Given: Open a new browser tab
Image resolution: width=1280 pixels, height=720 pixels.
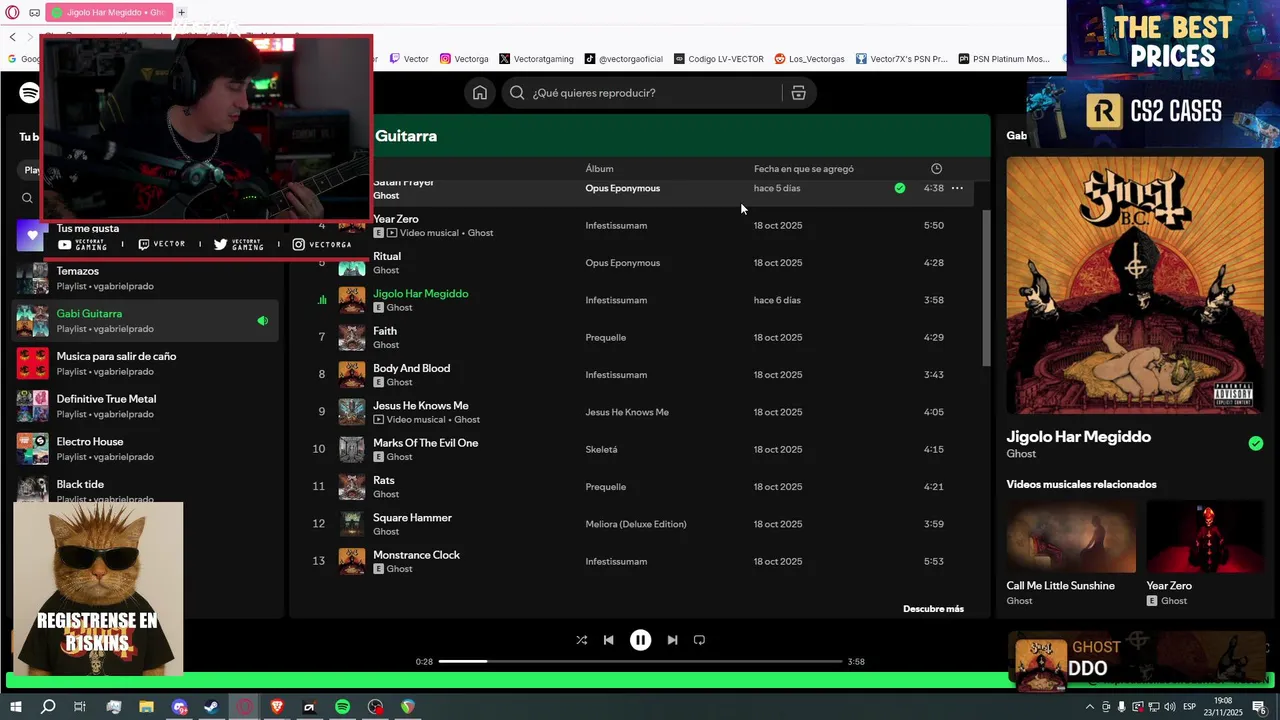Looking at the screenshot, I should [181, 12].
